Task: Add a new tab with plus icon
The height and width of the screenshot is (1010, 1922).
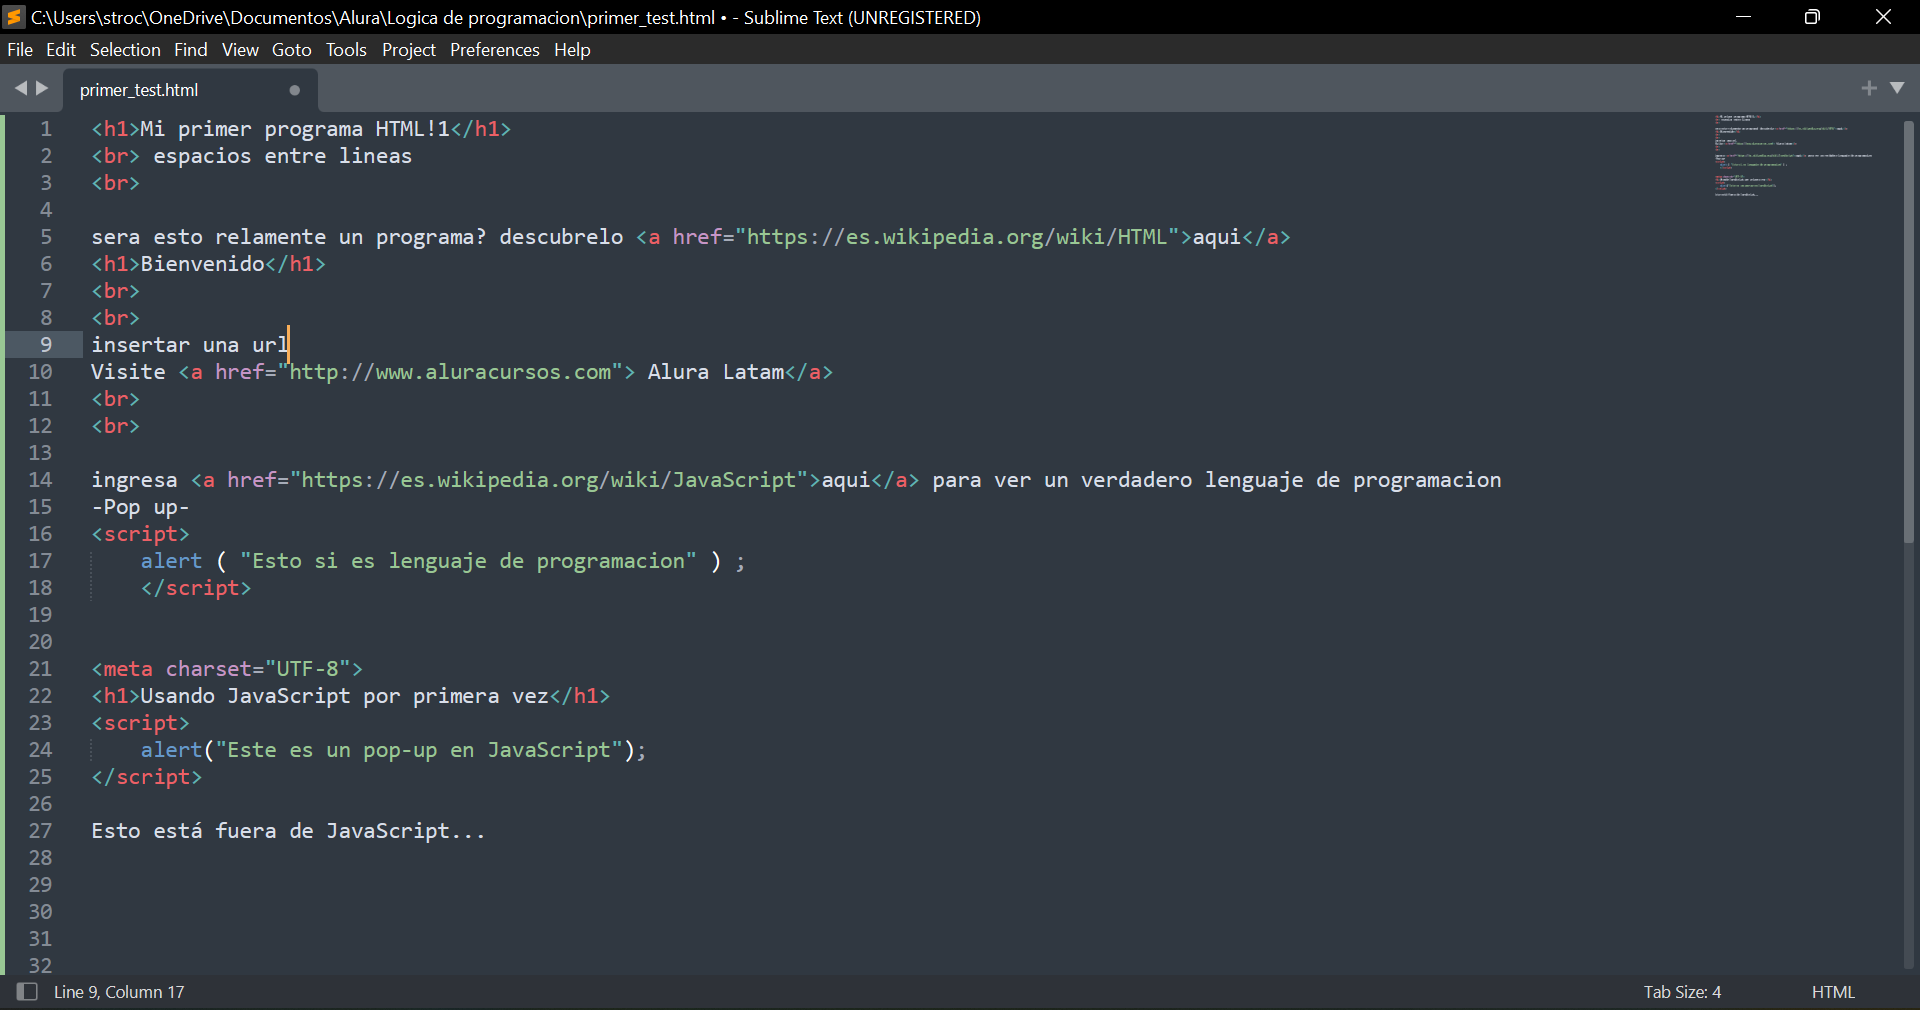Action: coord(1868,89)
